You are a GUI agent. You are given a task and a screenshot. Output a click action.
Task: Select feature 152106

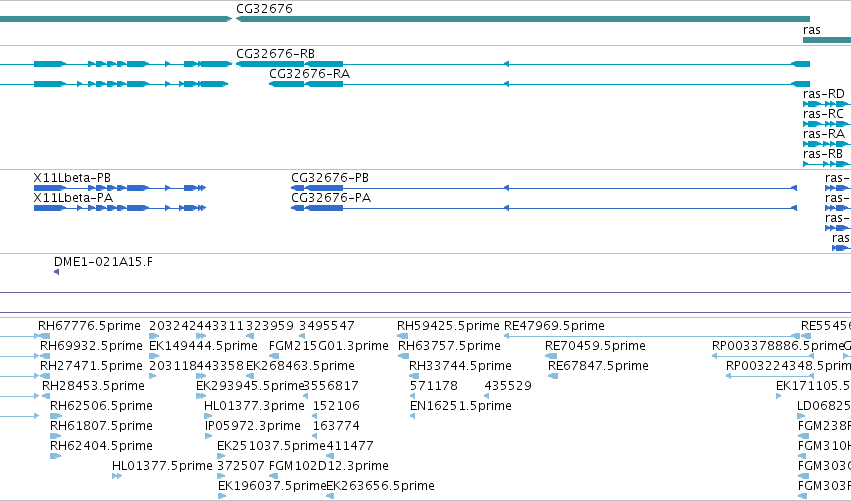(x=336, y=407)
